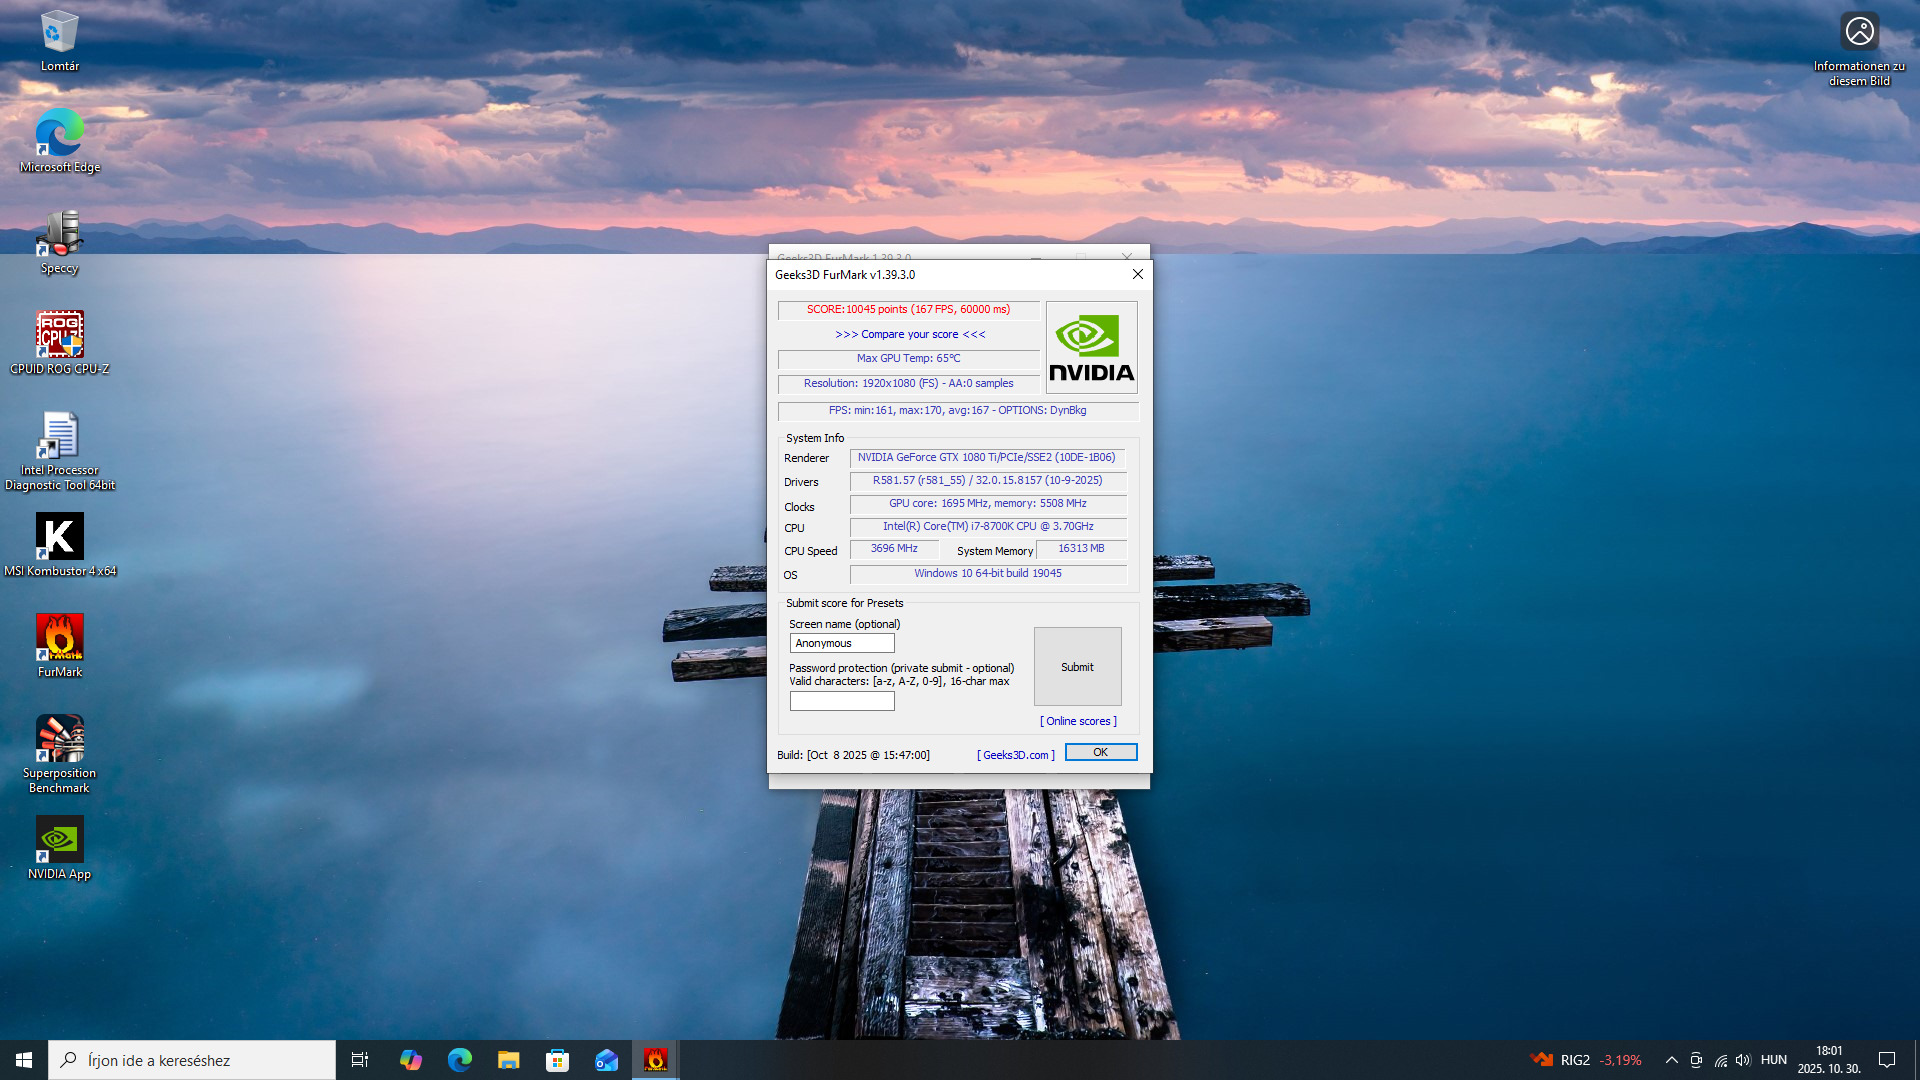This screenshot has height=1080, width=1920.
Task: Click the NVIDIA logo in FurMark dialog
Action: [1091, 347]
